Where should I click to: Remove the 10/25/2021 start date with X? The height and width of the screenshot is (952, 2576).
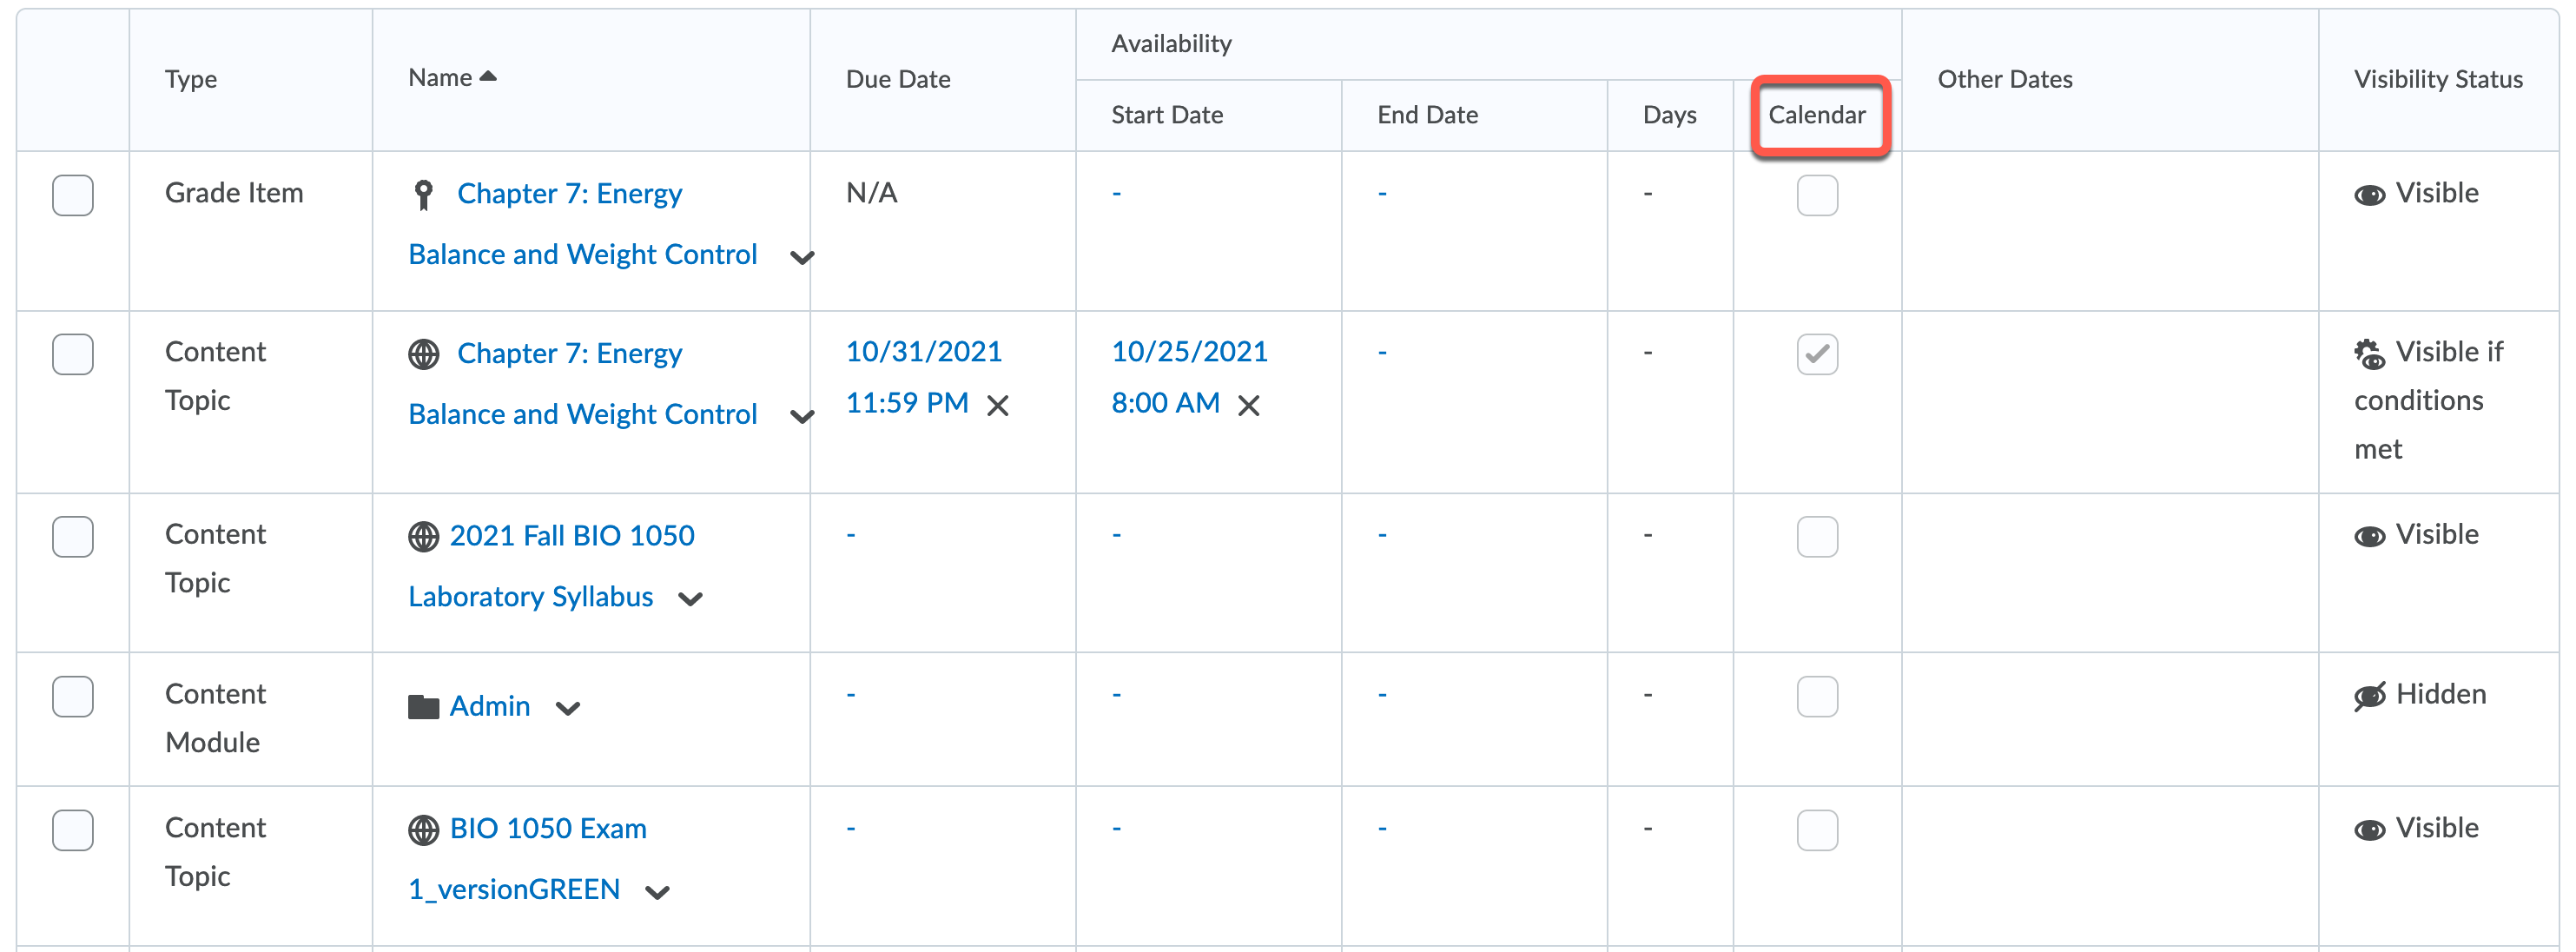tap(1248, 405)
